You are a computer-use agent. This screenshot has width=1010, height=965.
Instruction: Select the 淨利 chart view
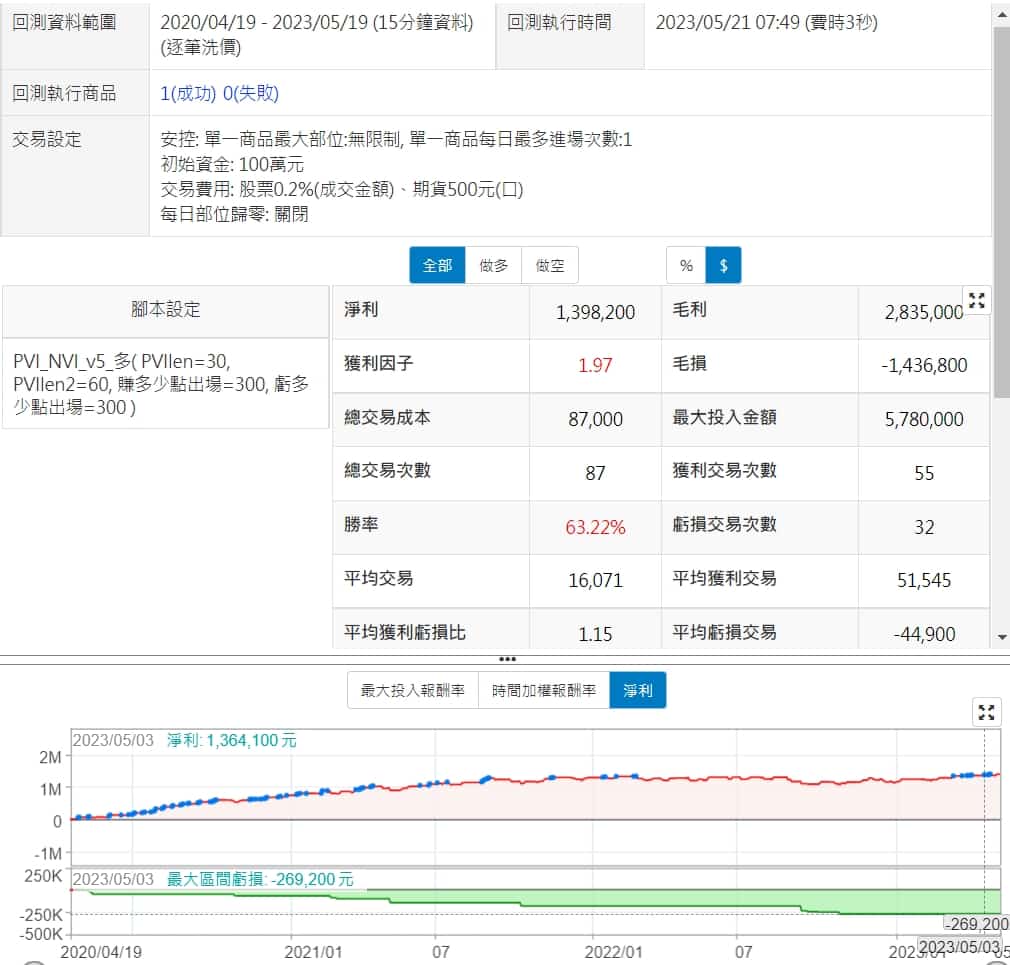click(637, 690)
